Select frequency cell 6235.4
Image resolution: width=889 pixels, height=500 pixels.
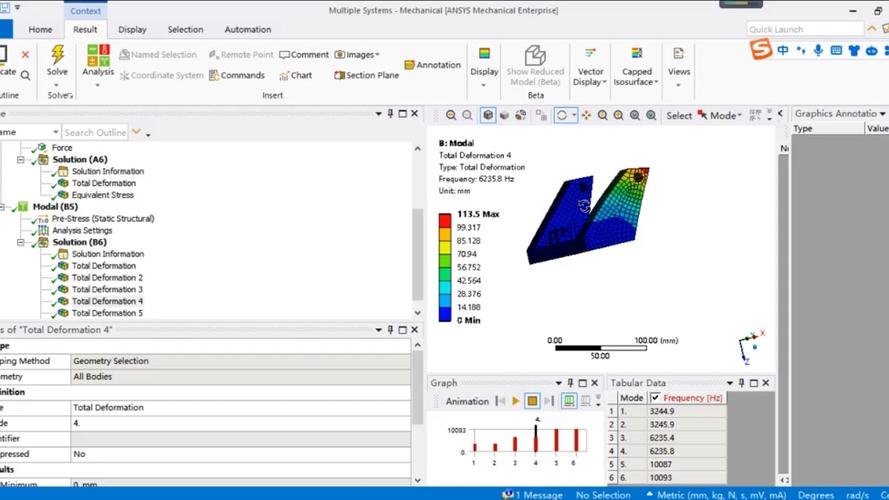[x=687, y=438]
